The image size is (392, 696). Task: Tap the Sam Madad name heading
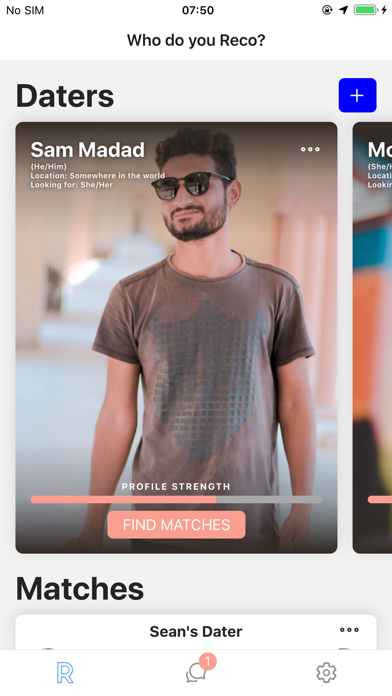tap(87, 150)
